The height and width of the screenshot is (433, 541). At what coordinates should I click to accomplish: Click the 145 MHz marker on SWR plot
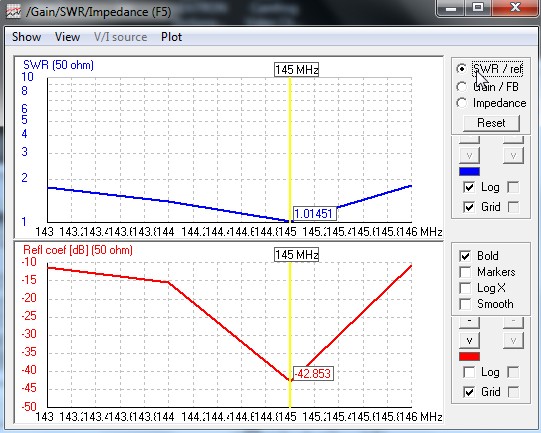[x=296, y=70]
